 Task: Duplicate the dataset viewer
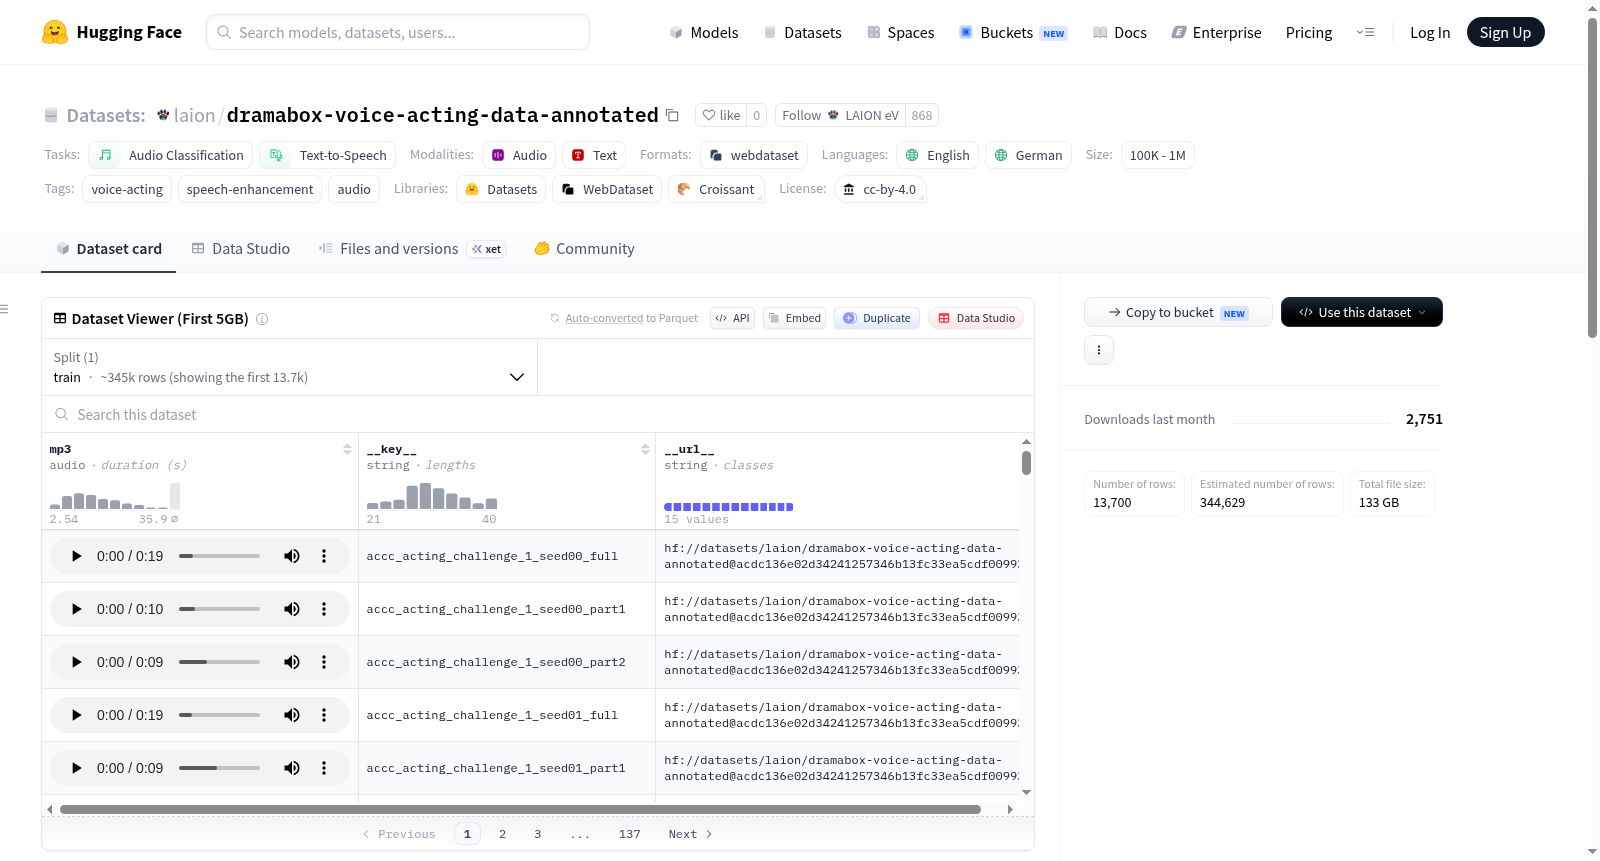(877, 318)
